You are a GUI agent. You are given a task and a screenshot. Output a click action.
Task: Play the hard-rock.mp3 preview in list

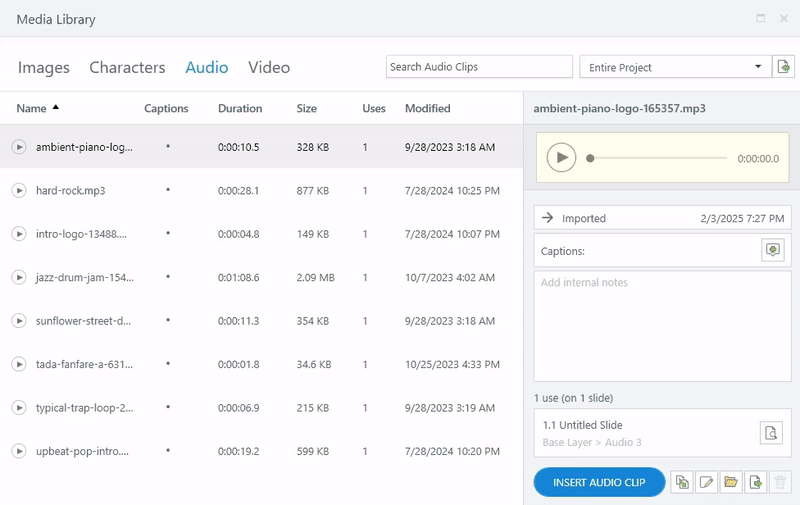pyautogui.click(x=18, y=190)
